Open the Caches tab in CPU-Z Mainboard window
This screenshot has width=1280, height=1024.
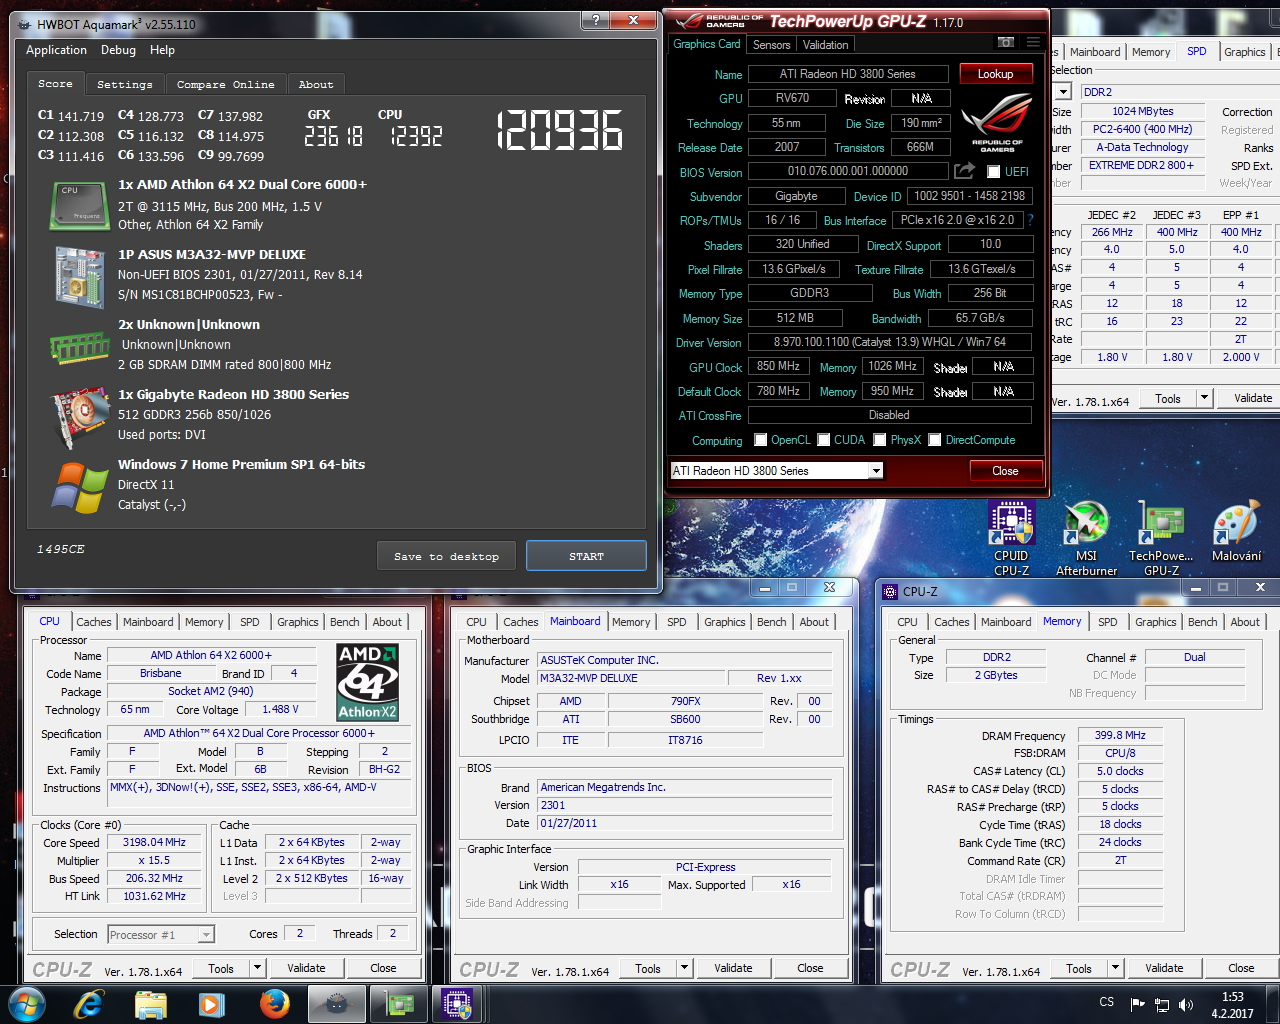[520, 622]
